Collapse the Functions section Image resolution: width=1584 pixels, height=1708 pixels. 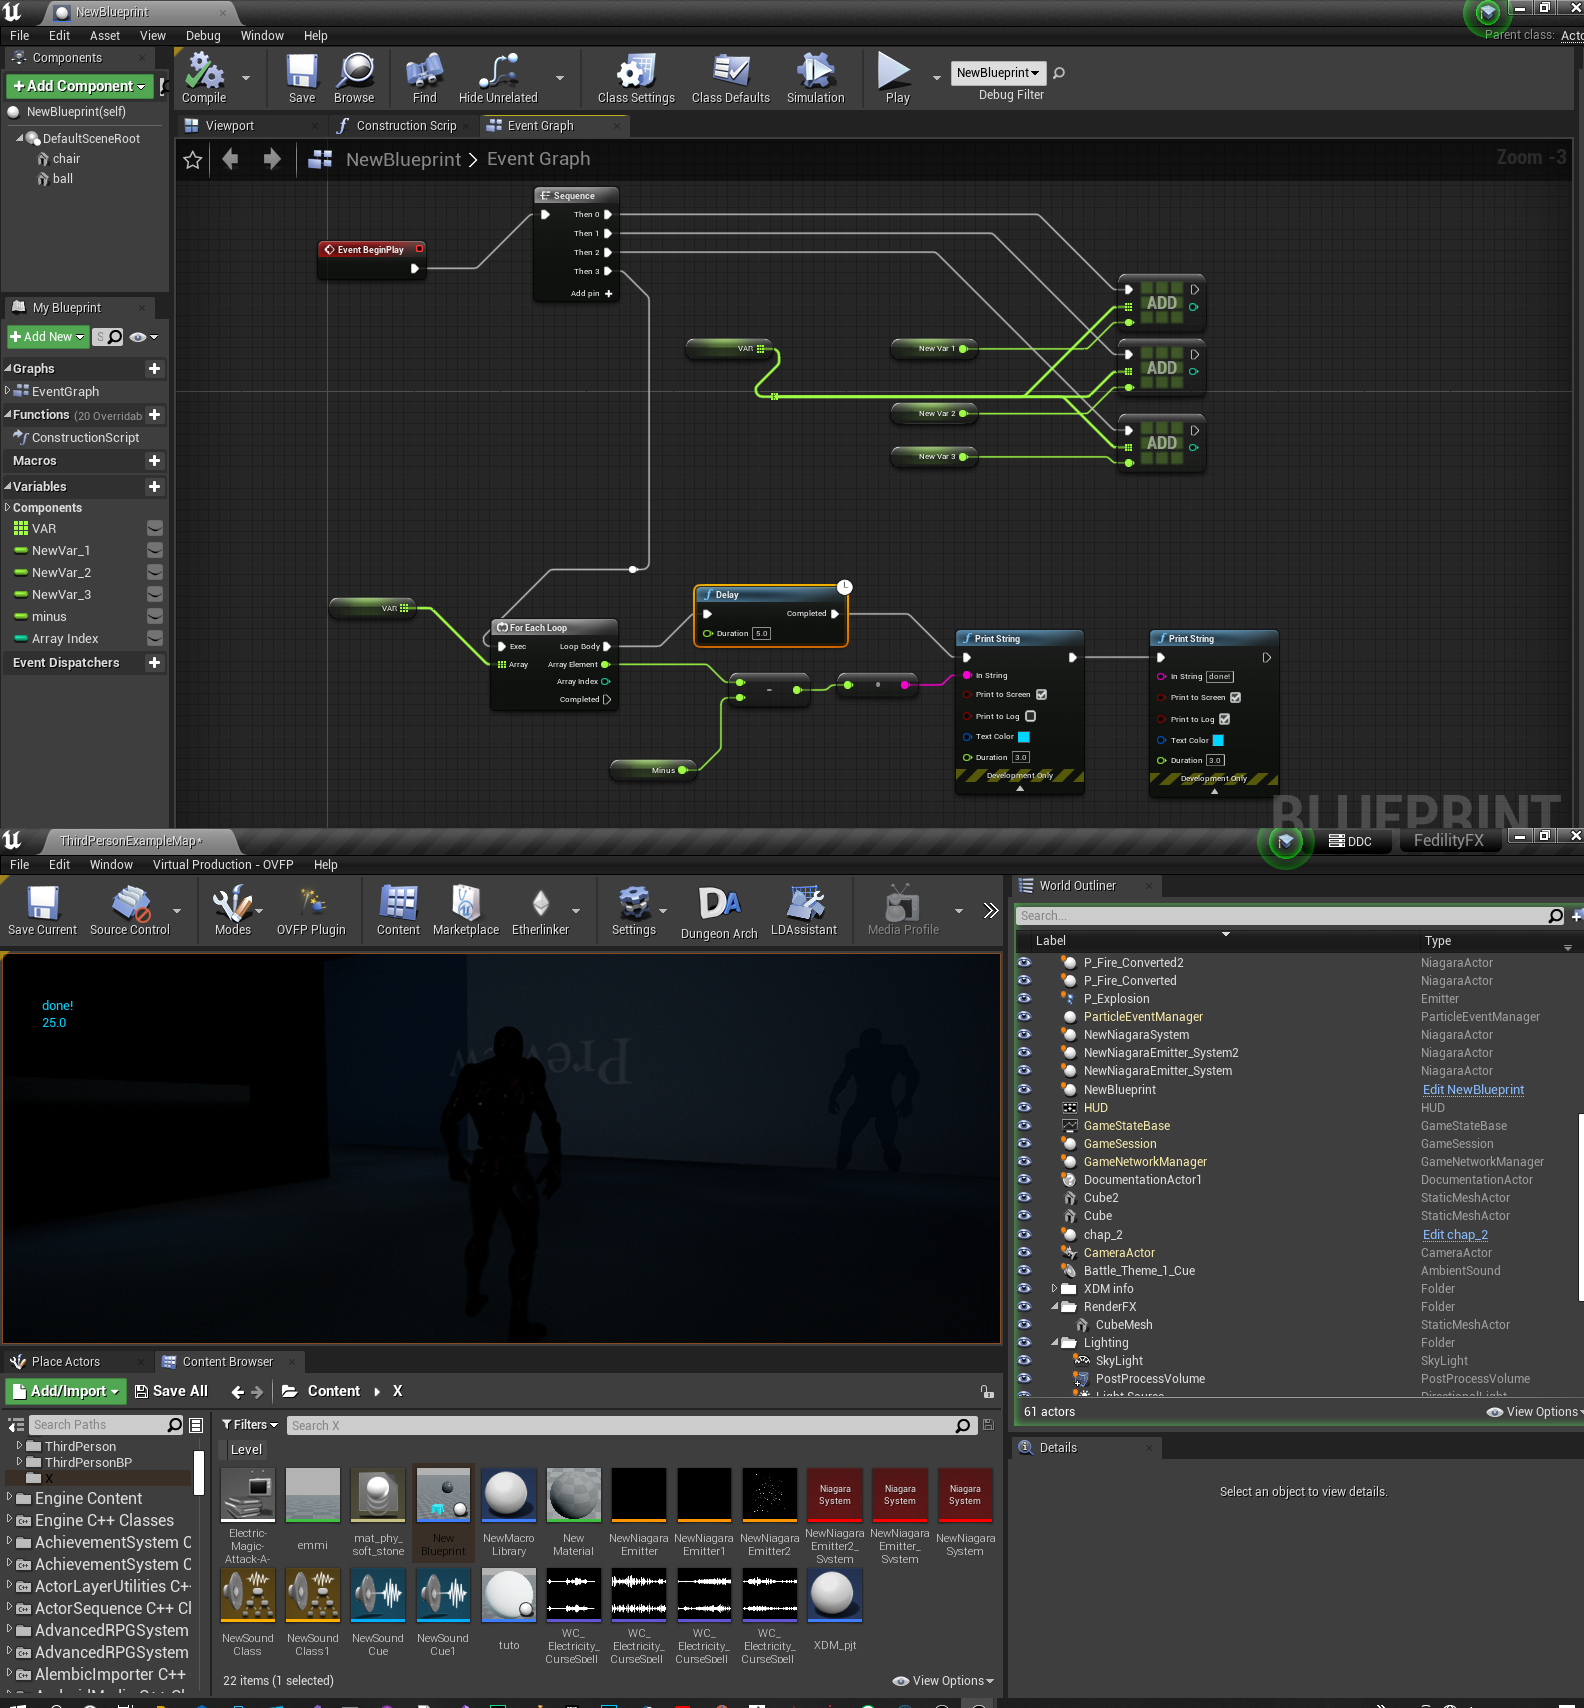coord(8,415)
